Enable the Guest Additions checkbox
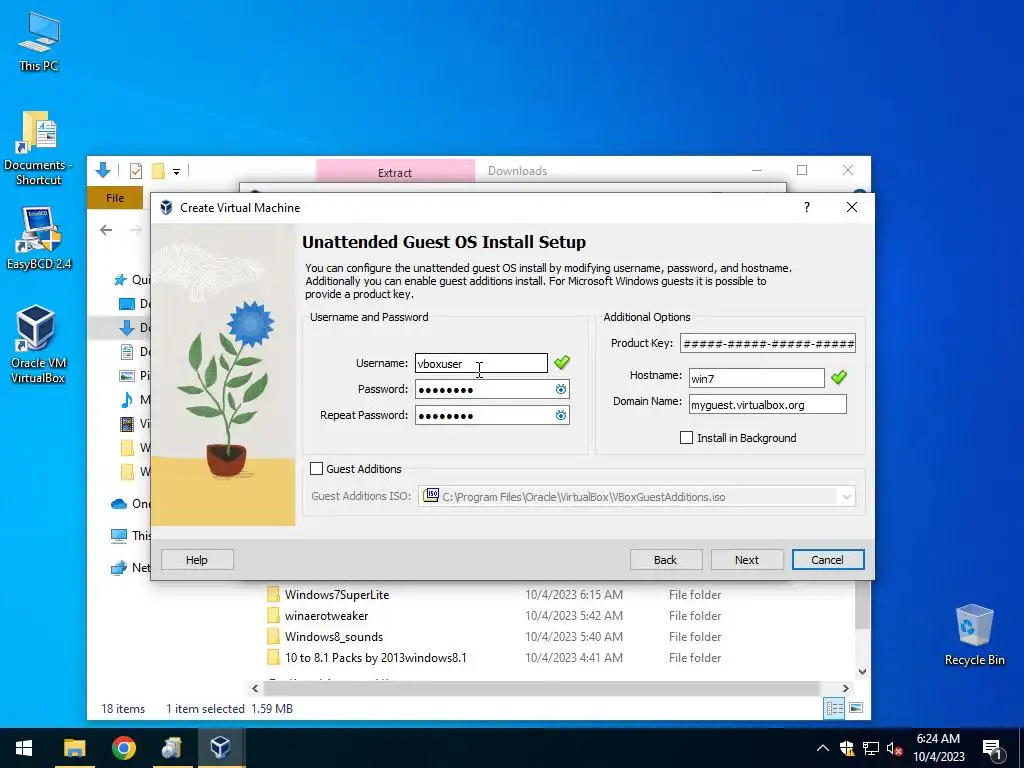Screen dimensions: 1024x768 click(x=317, y=469)
